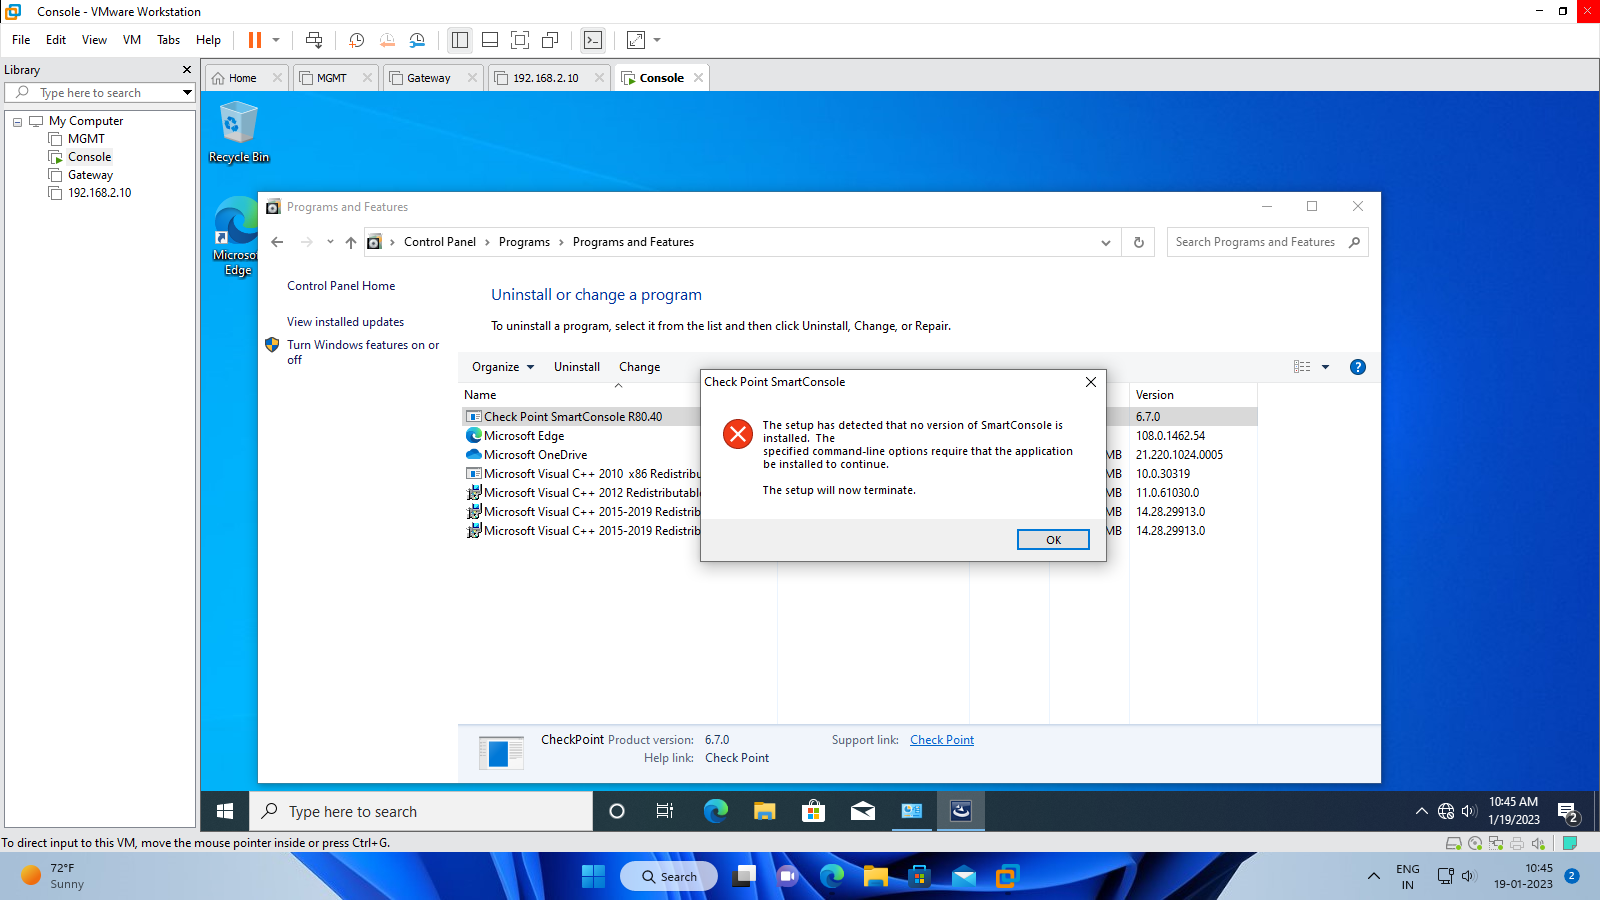
Task: Click the blue Help question mark icon
Action: (1357, 367)
